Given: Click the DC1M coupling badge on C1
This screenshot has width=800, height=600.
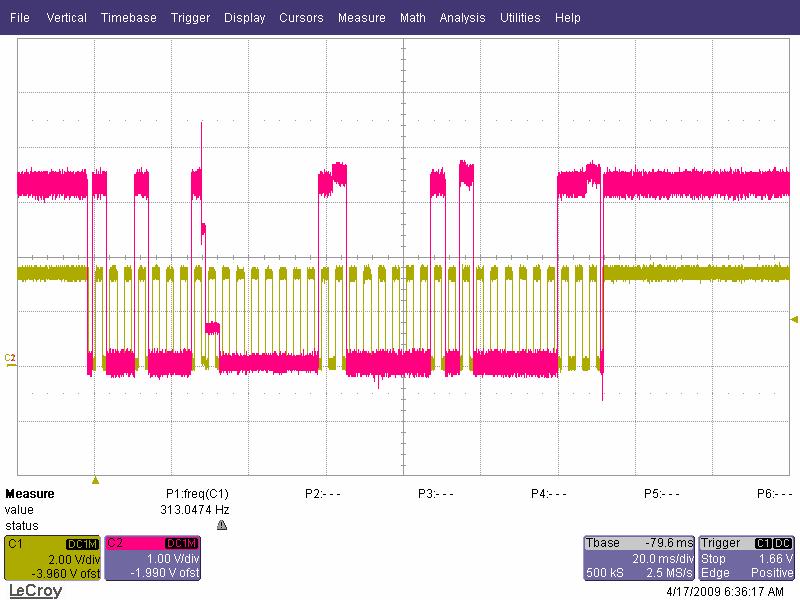Looking at the screenshot, I should 82,544.
